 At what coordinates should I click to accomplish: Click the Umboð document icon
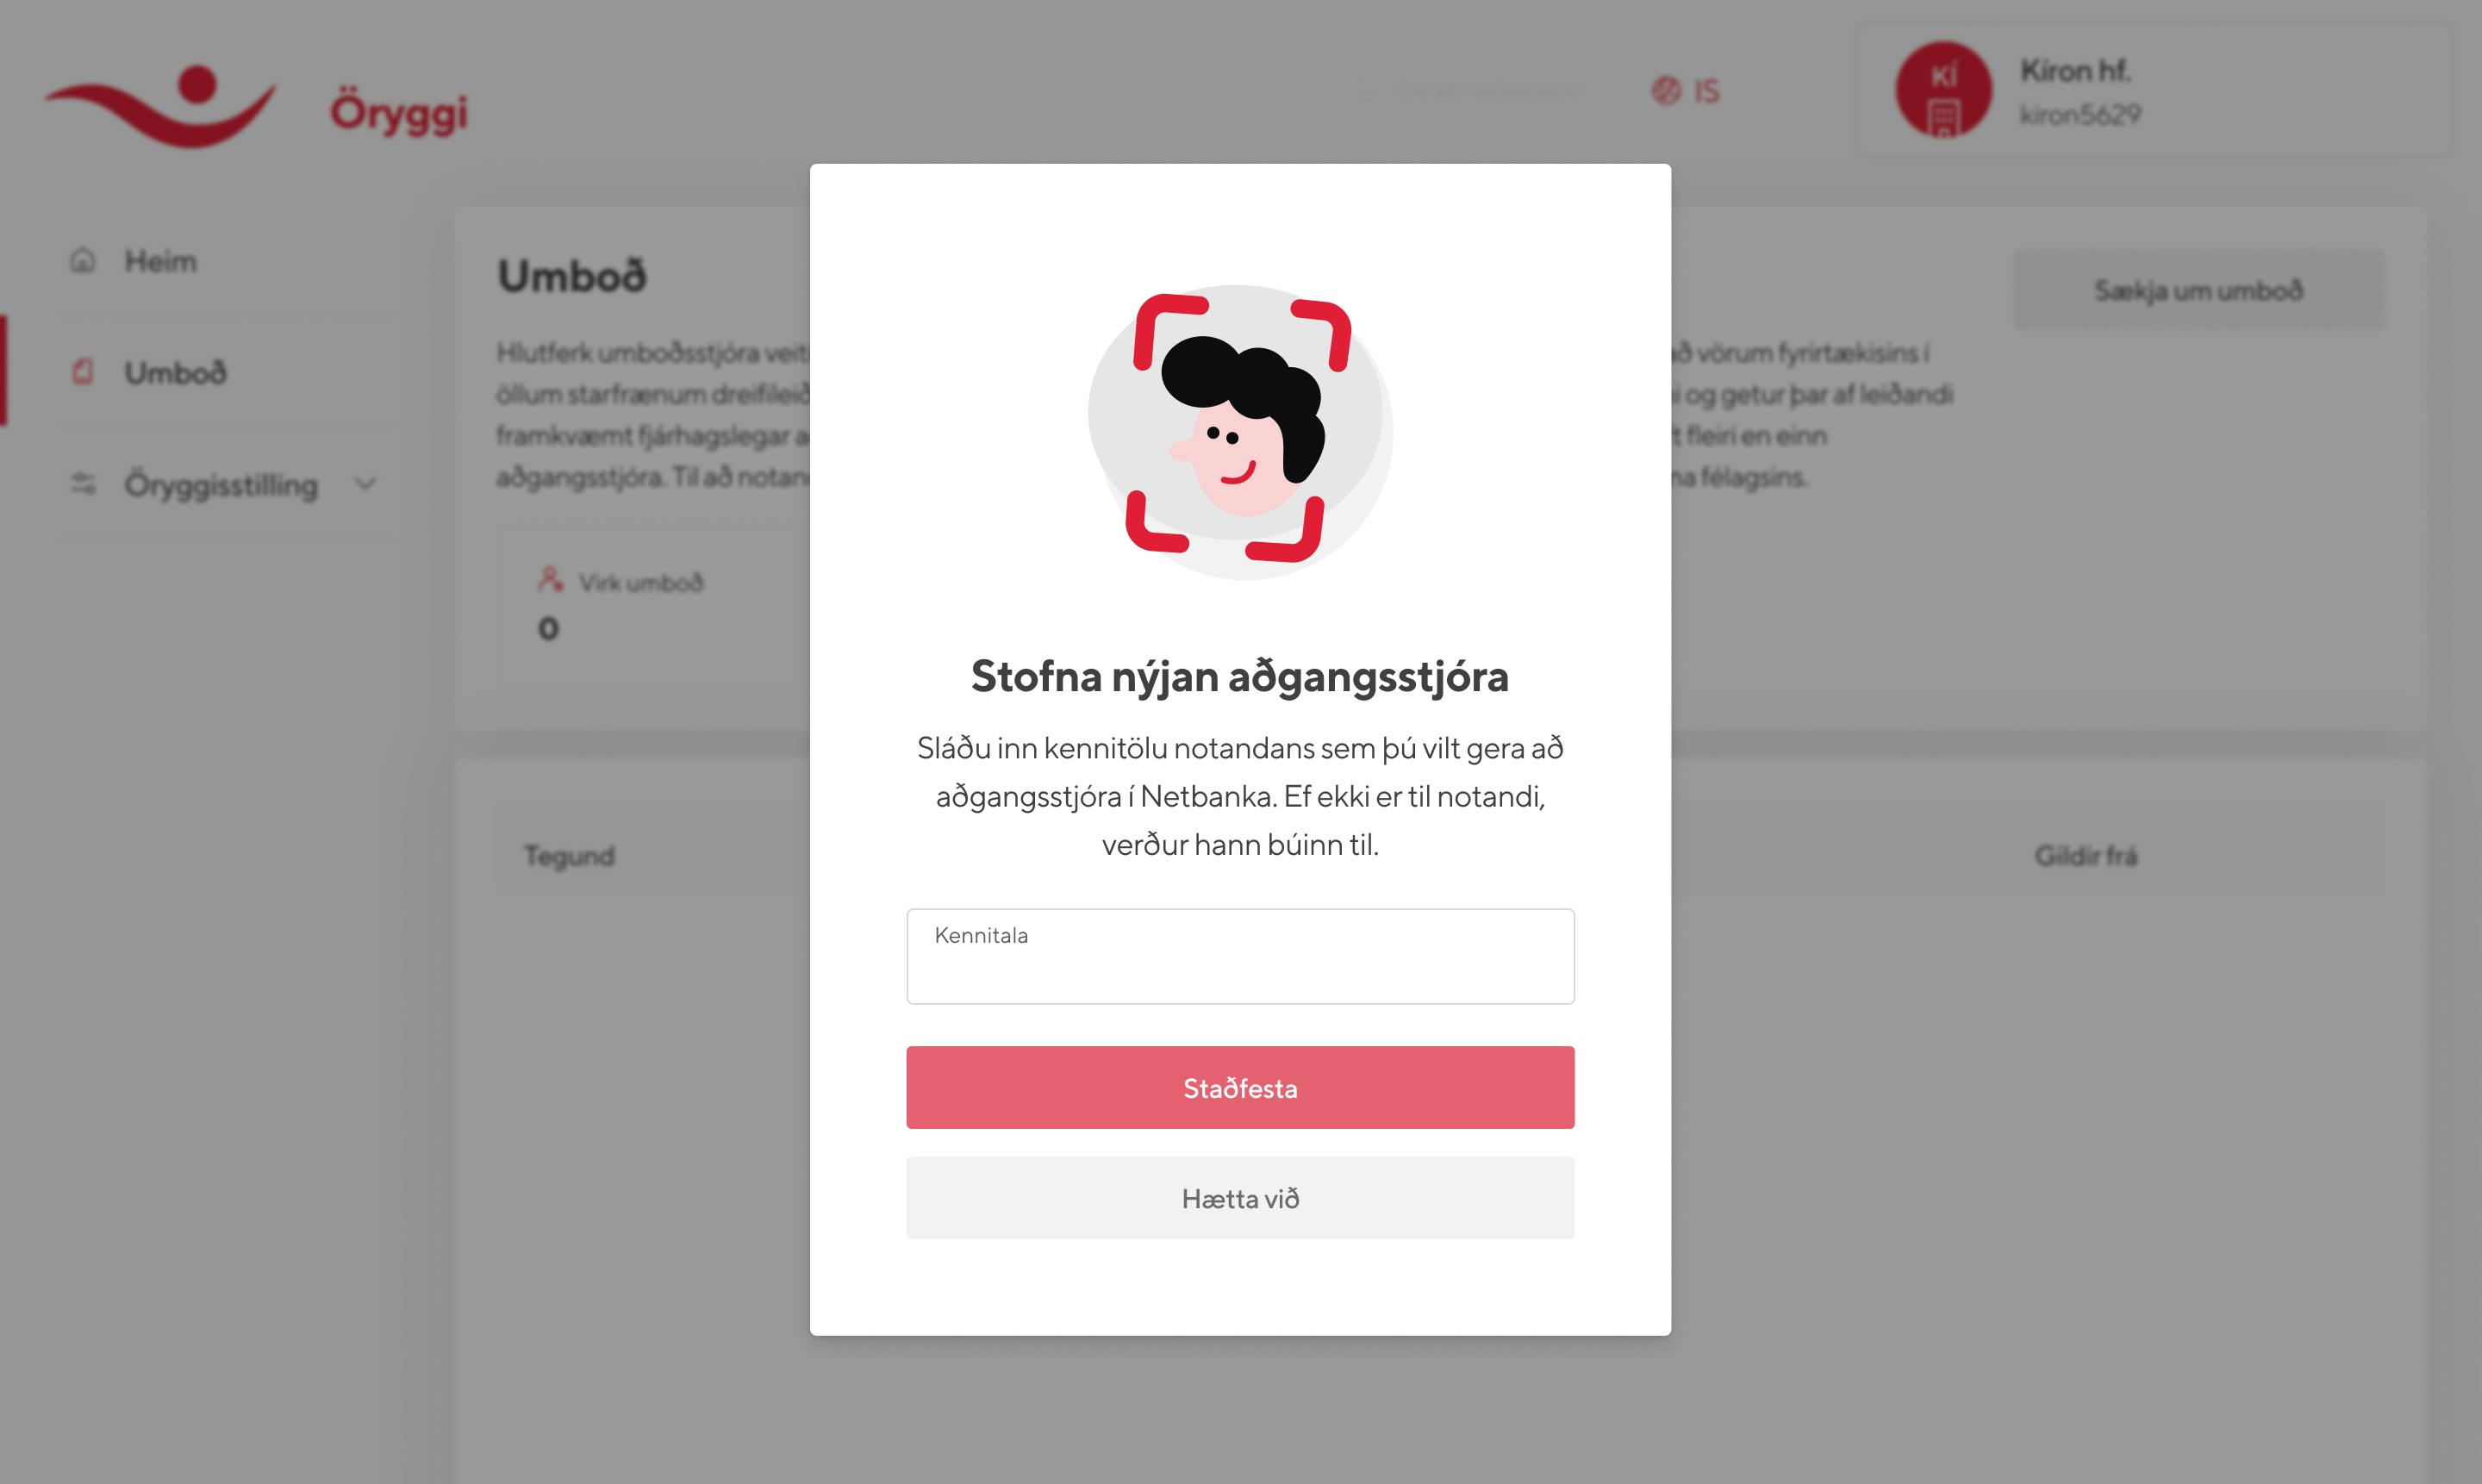point(83,372)
